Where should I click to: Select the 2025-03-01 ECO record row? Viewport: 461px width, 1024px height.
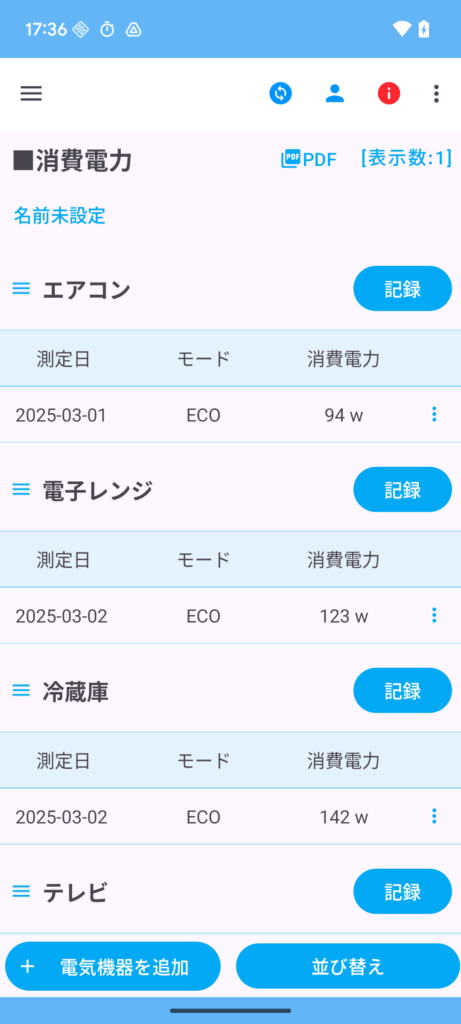tap(230, 415)
